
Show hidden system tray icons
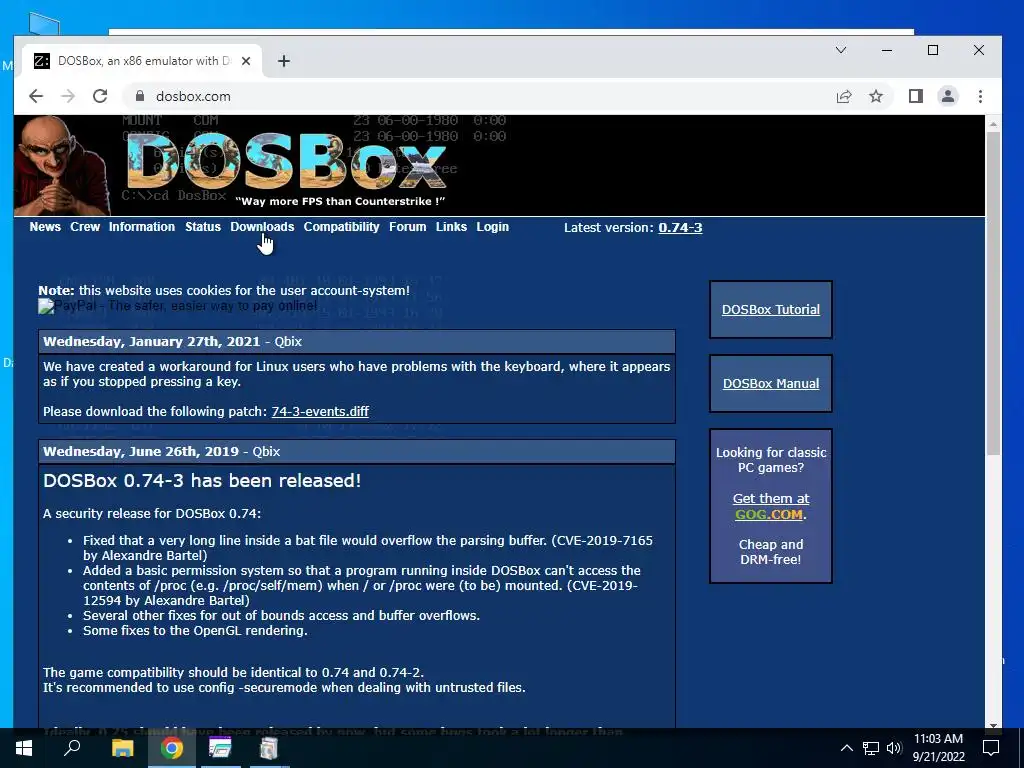point(846,748)
